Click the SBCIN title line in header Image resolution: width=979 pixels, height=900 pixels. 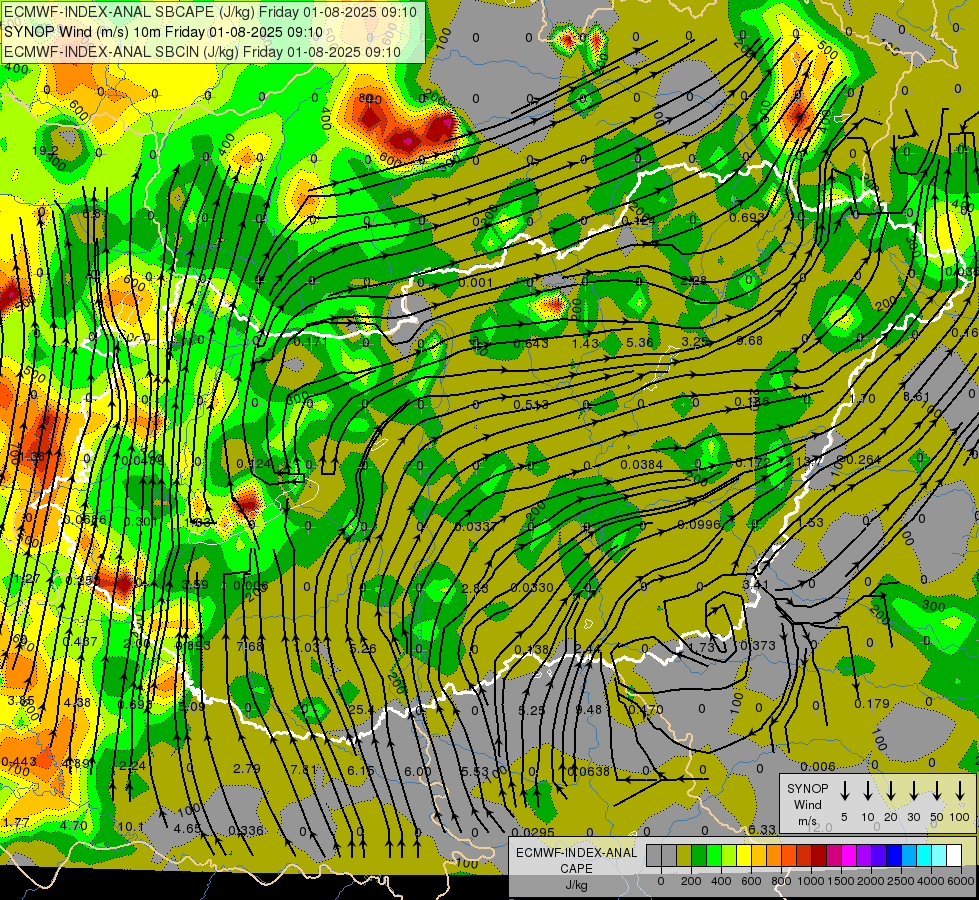point(202,52)
